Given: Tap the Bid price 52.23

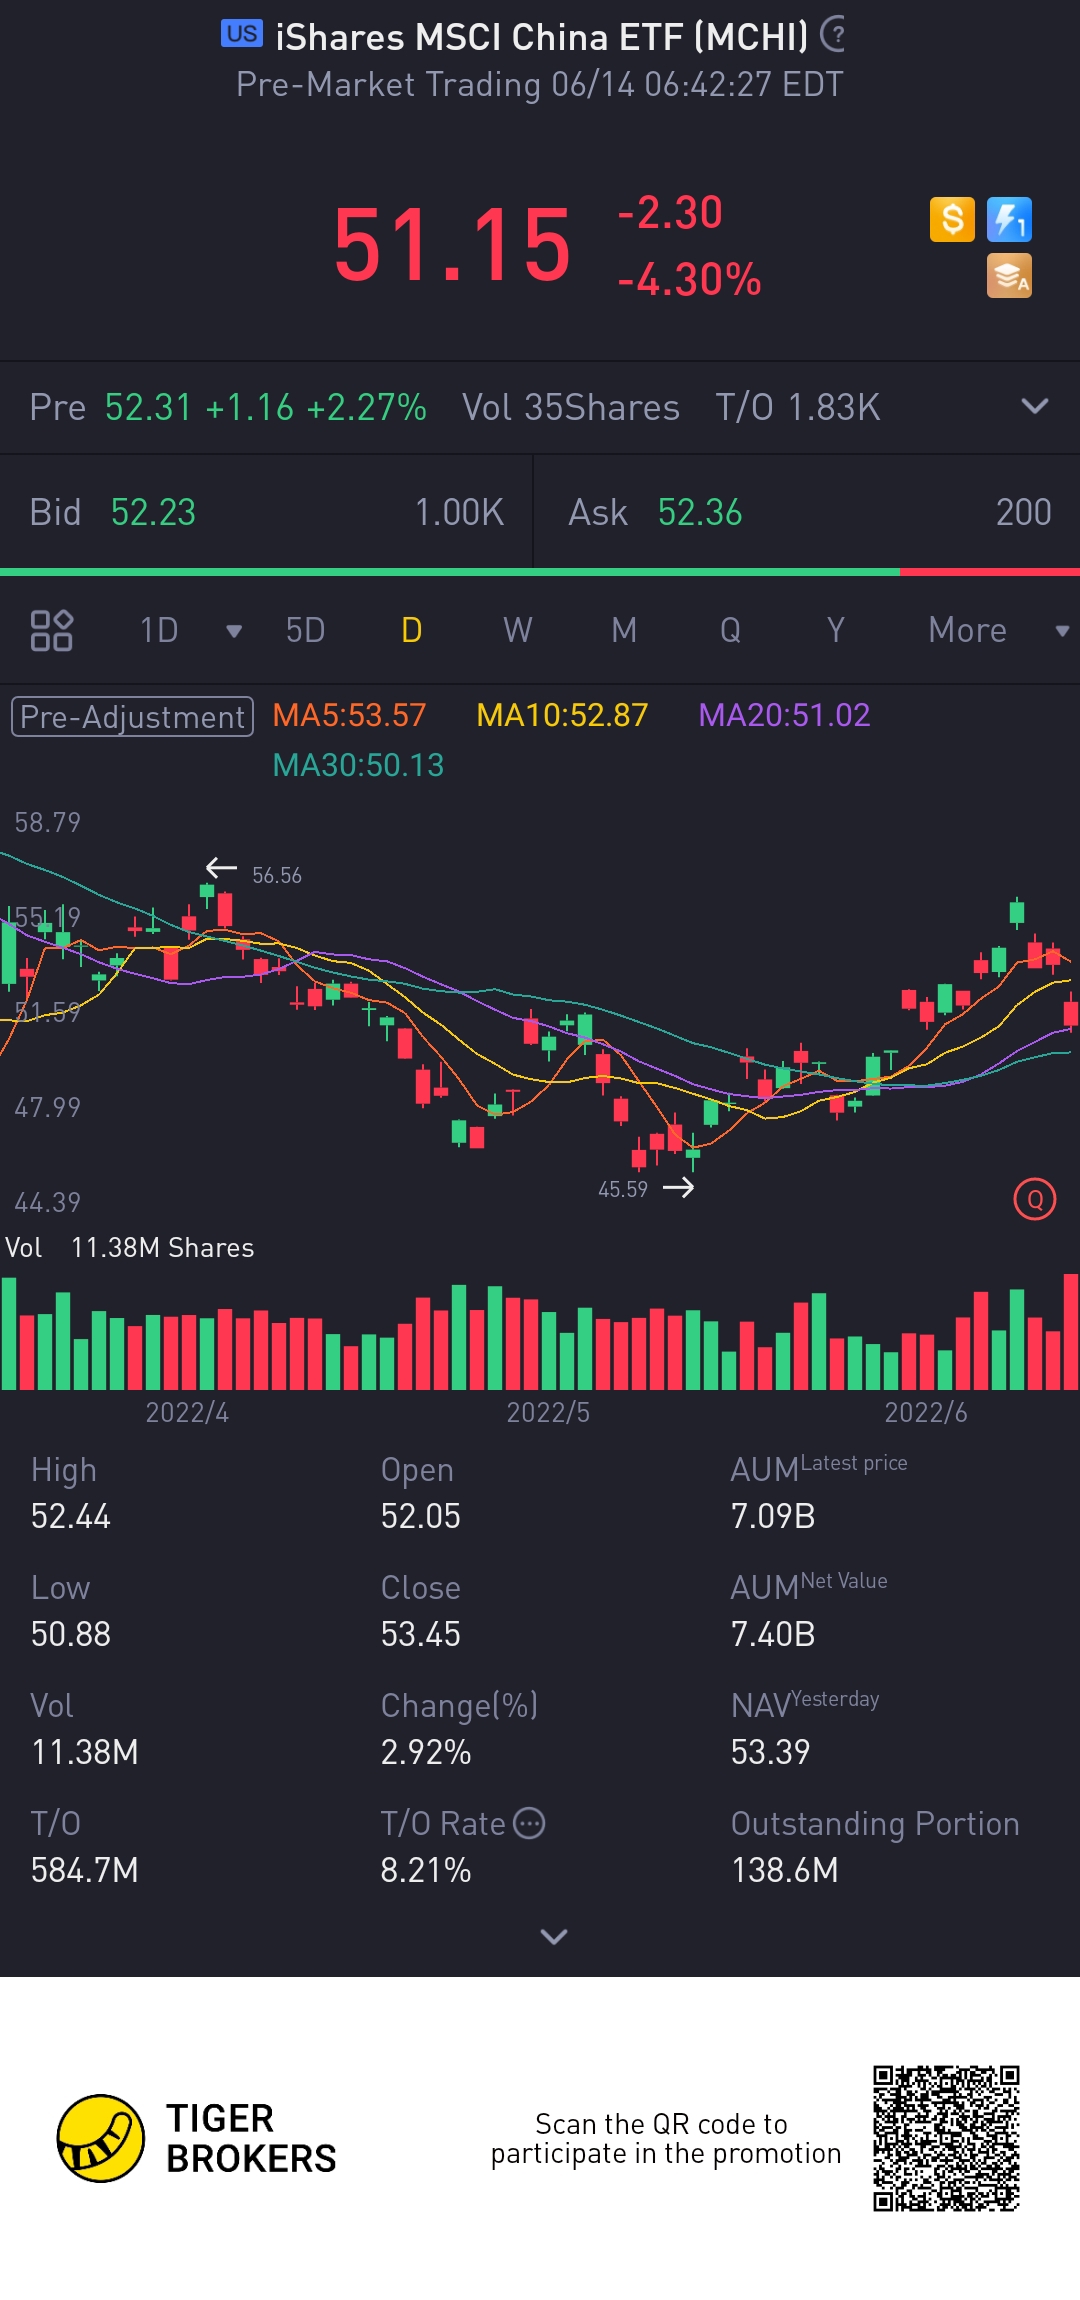Looking at the screenshot, I should pos(153,512).
